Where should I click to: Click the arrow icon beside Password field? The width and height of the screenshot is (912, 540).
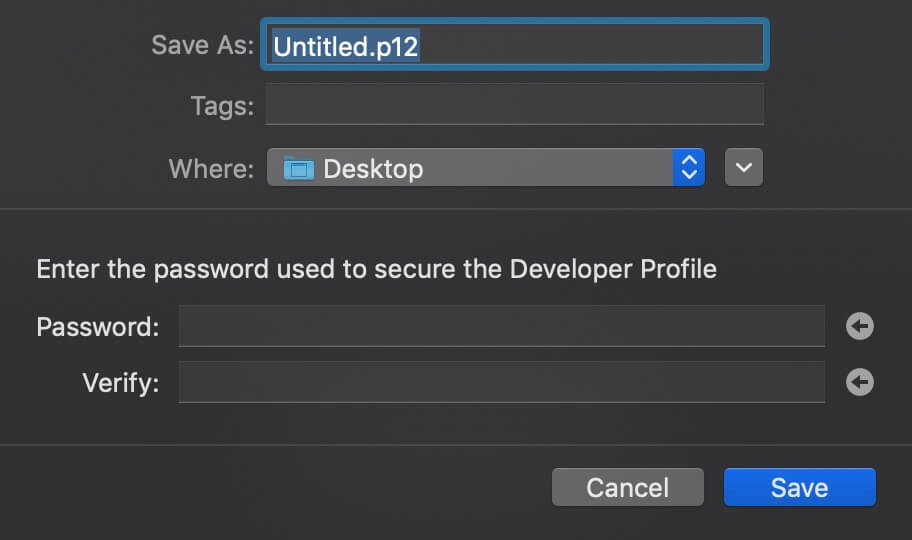point(860,326)
